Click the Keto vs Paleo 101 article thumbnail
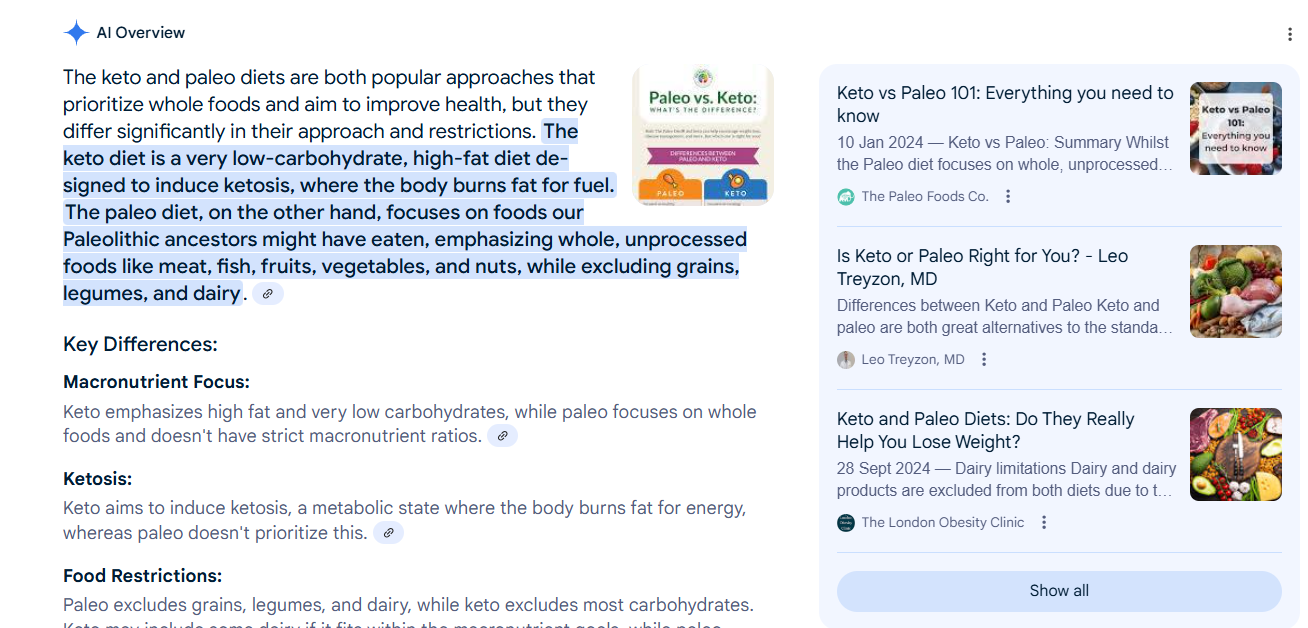 (x=1235, y=128)
